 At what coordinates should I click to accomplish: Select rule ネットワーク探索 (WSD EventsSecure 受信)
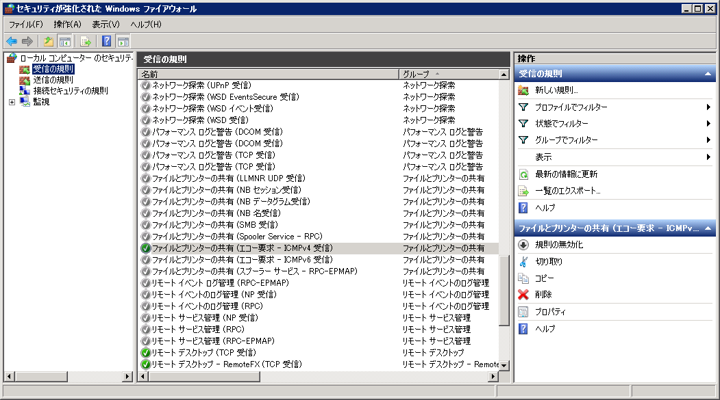tap(225, 97)
